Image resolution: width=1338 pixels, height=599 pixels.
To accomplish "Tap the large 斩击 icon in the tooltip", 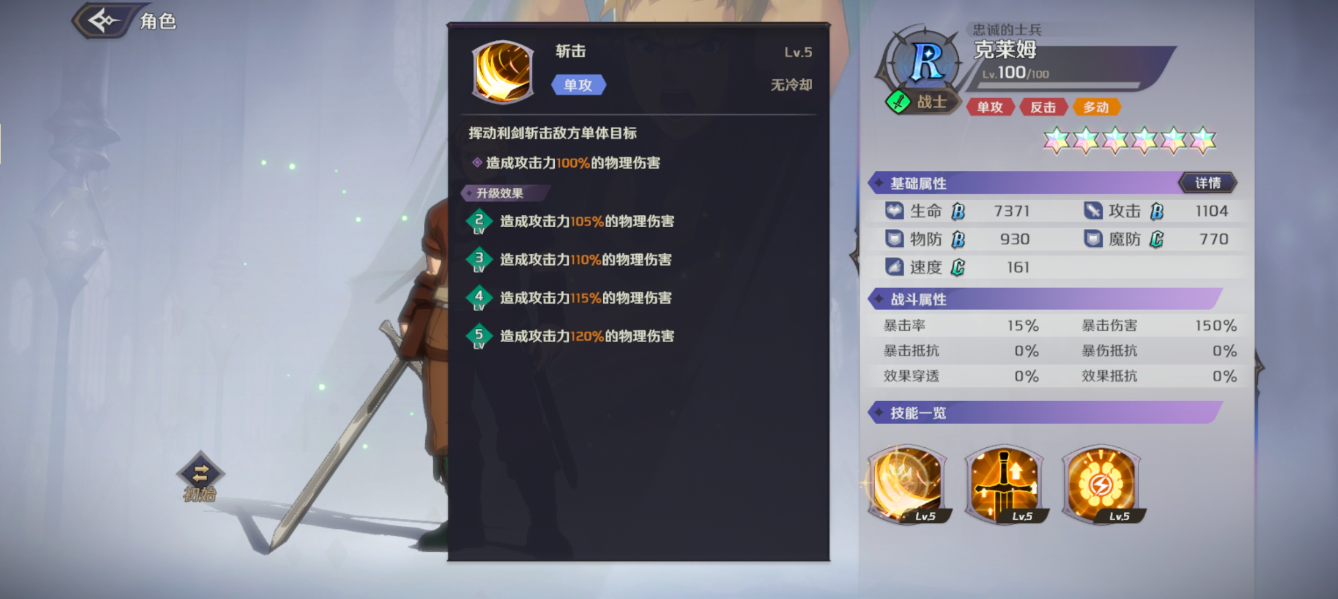I will (501, 72).
